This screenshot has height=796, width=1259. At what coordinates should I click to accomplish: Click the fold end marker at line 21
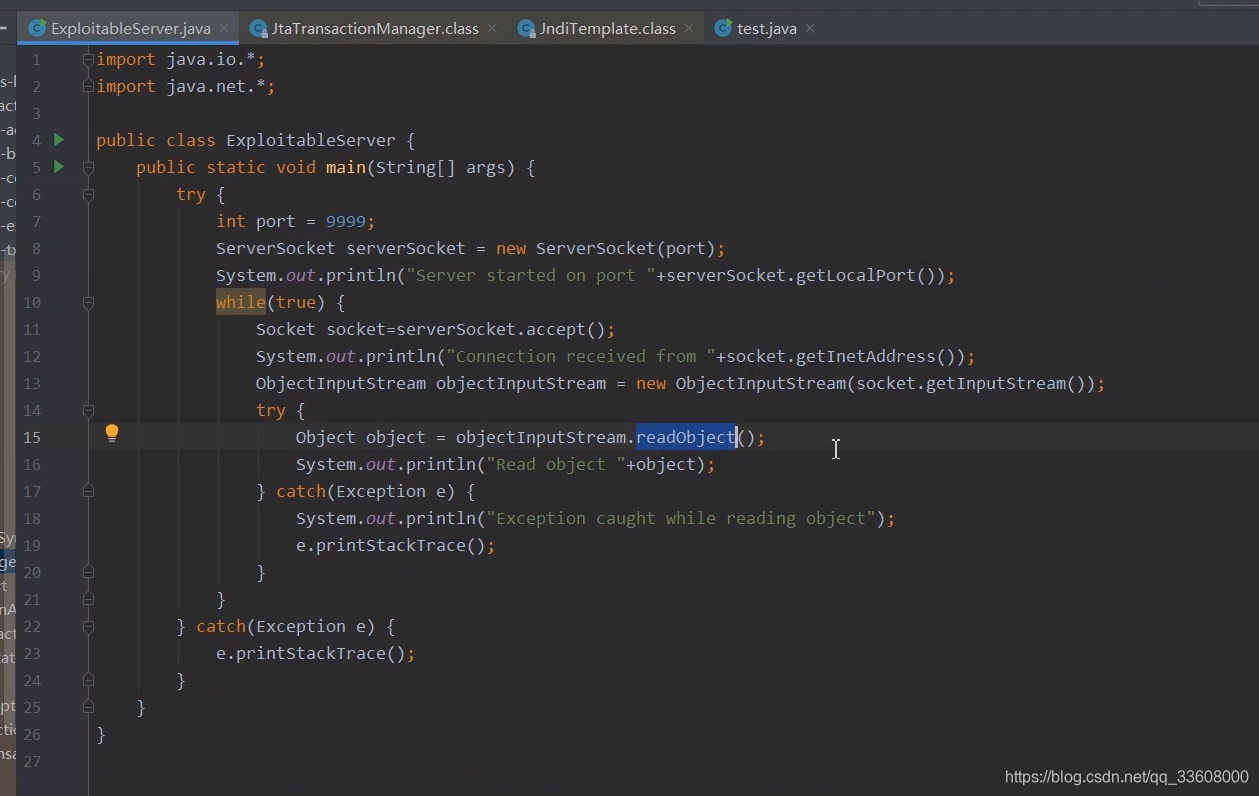coord(88,599)
